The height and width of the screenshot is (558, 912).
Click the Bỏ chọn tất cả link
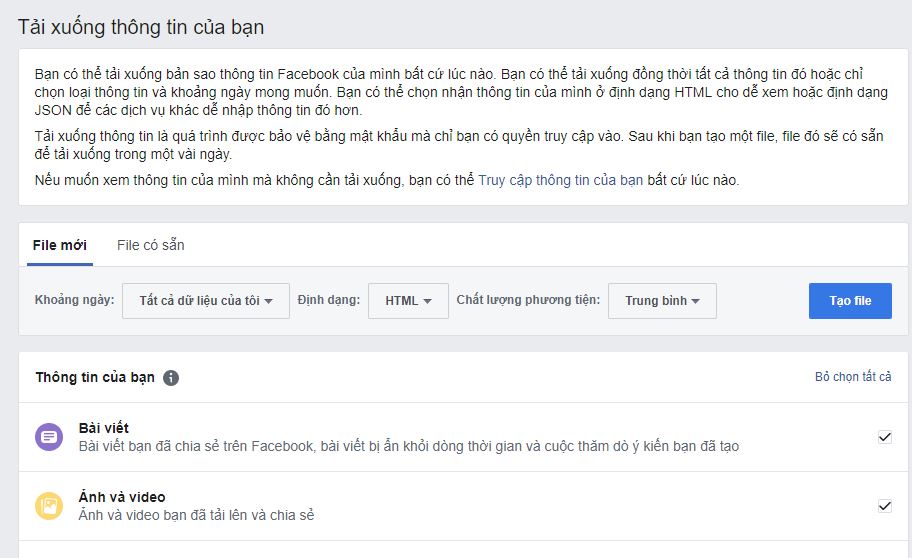853,377
